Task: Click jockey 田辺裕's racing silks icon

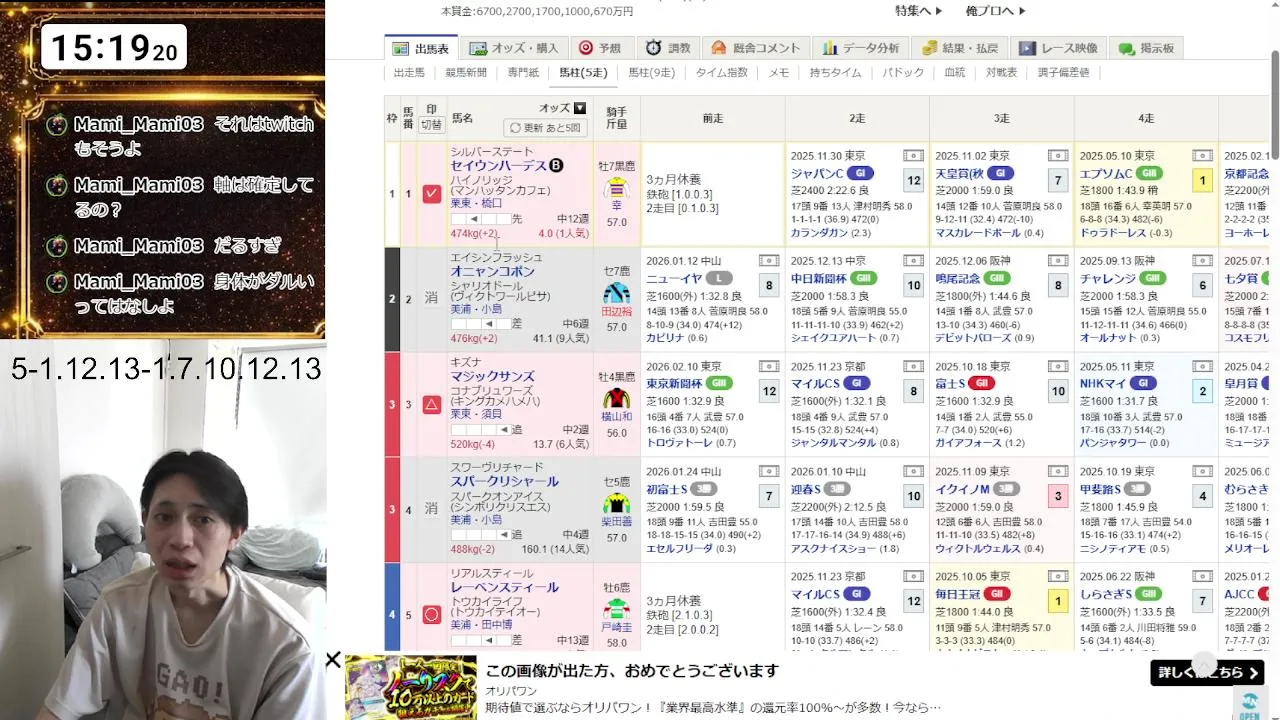Action: (x=617, y=293)
